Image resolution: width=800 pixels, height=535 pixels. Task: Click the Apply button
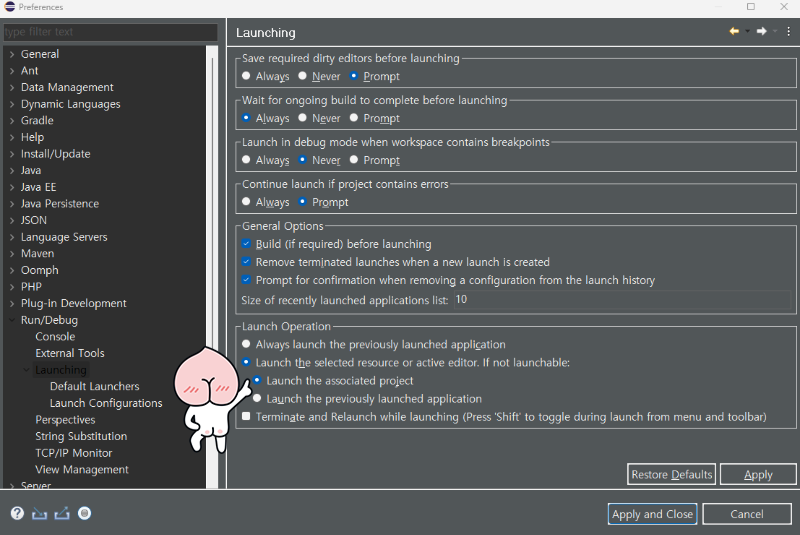(758, 474)
